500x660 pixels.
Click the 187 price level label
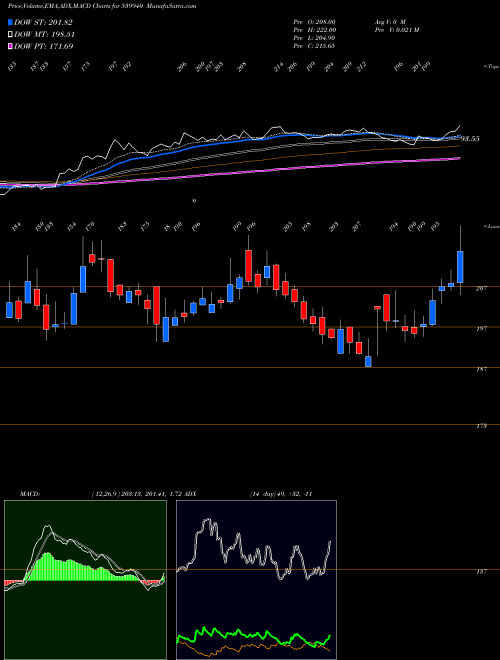pos(481,369)
